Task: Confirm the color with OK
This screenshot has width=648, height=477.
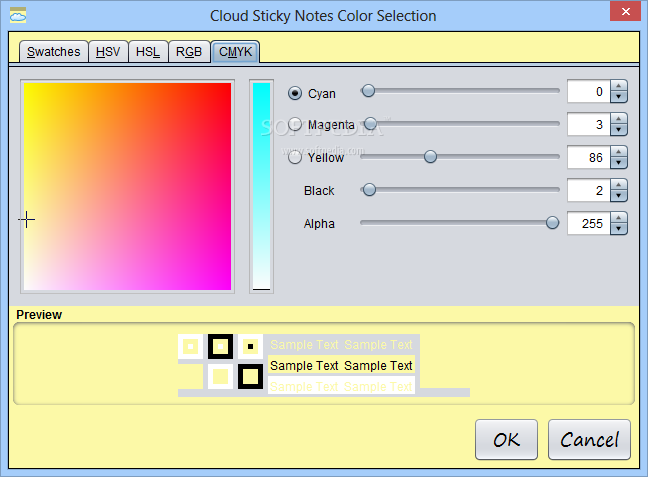Action: click(506, 439)
